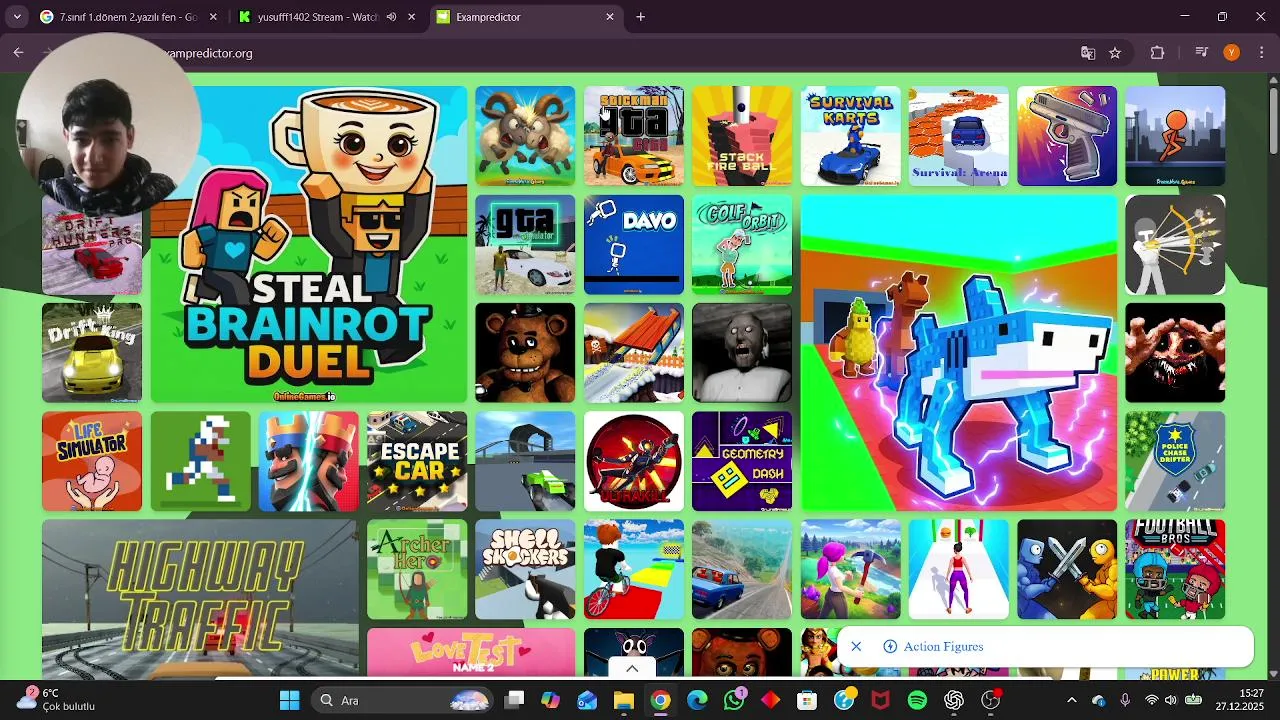
Task: Open the Police Chase Drifter game
Action: click(1175, 461)
